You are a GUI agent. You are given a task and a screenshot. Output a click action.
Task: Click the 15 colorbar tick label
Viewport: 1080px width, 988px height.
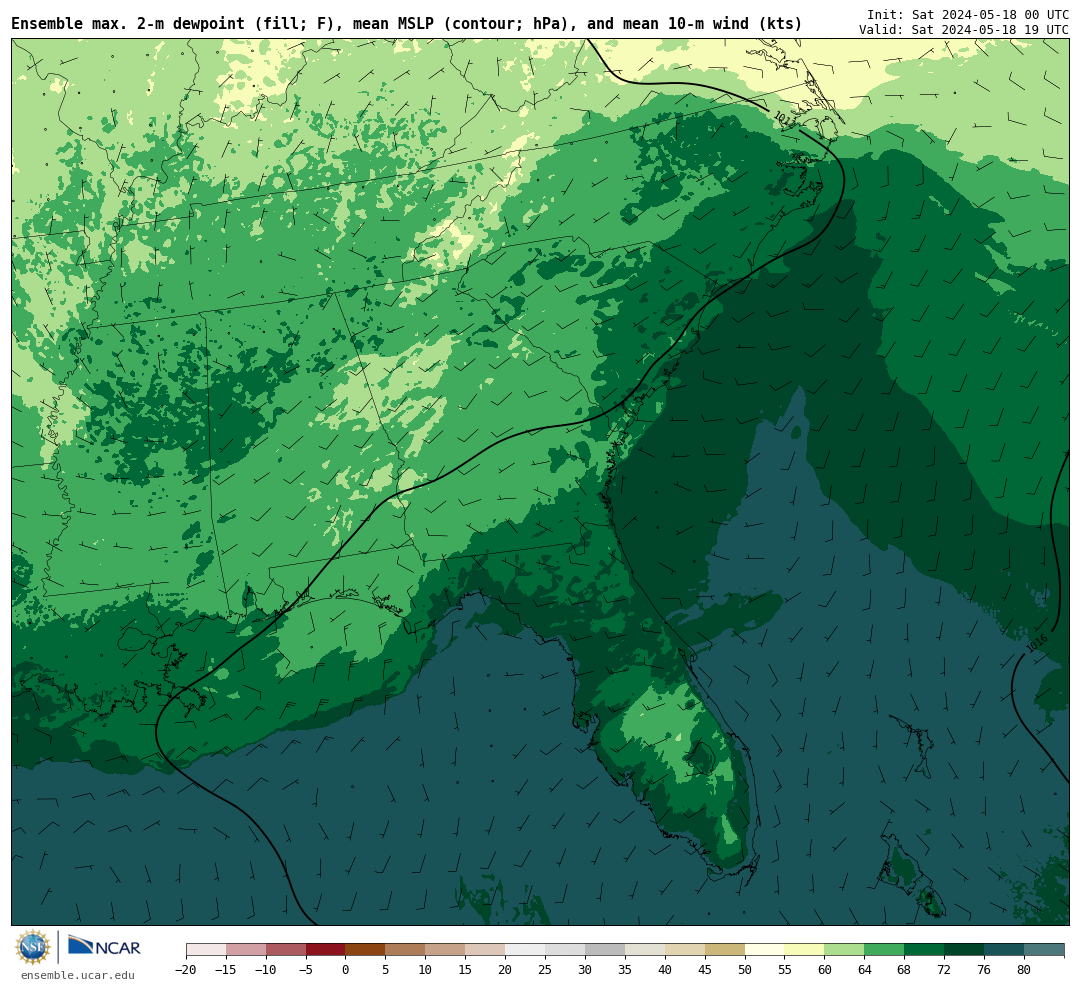point(466,970)
